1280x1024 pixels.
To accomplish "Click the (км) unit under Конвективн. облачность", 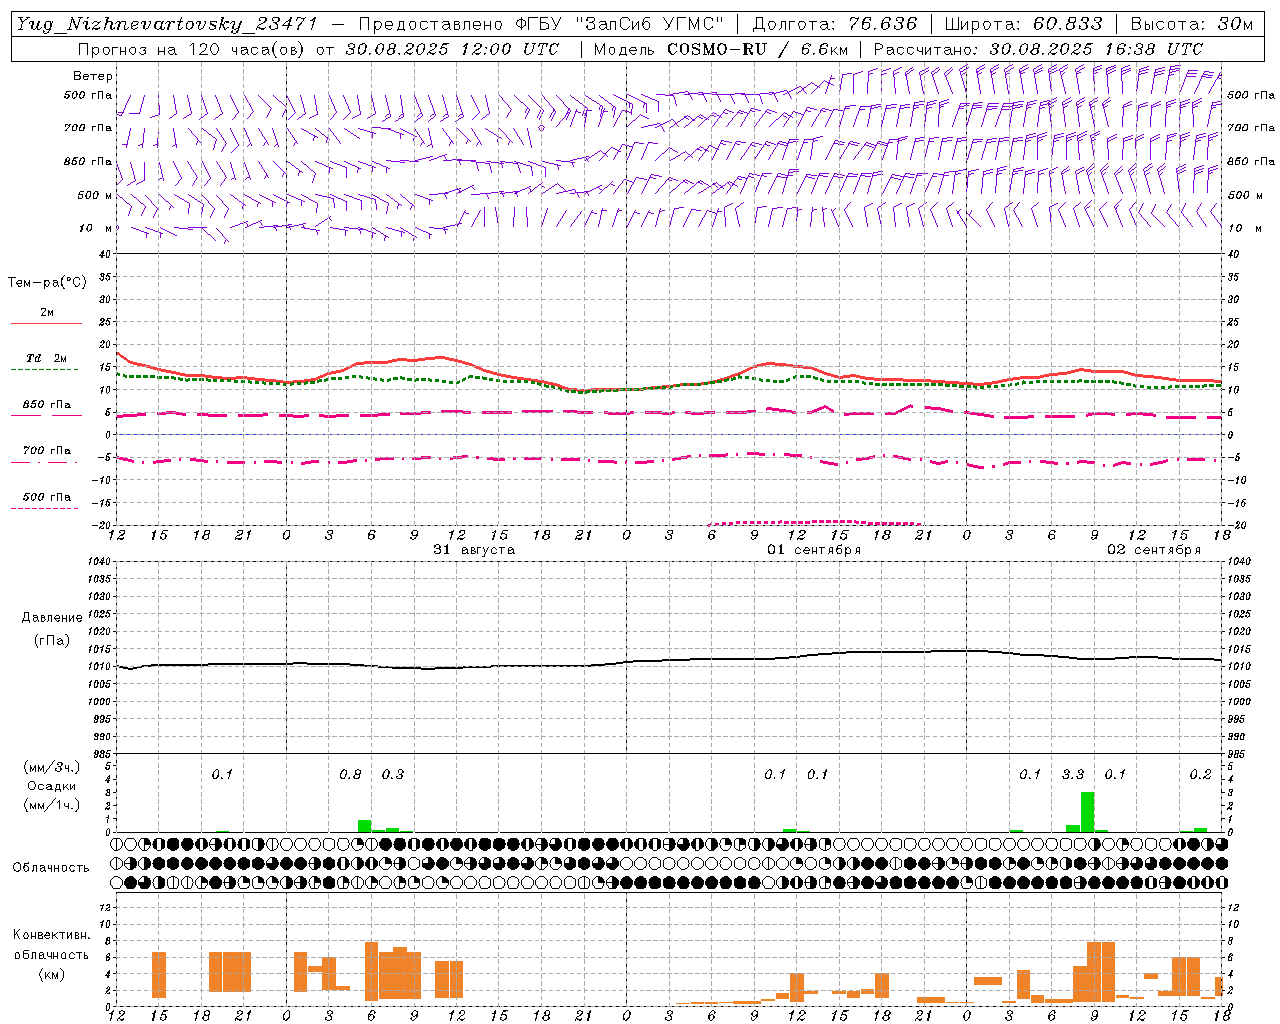I will 51,974.
